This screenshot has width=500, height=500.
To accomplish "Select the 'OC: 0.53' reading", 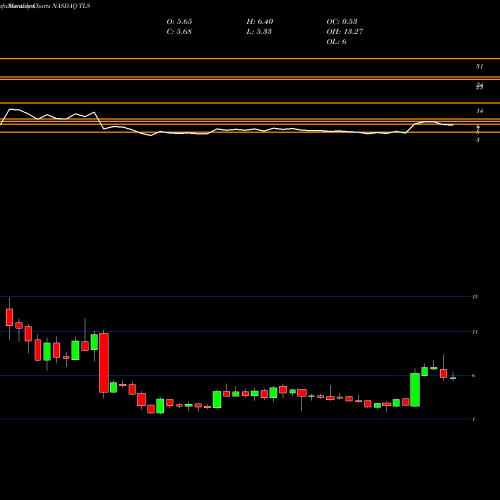I will 342,22.
